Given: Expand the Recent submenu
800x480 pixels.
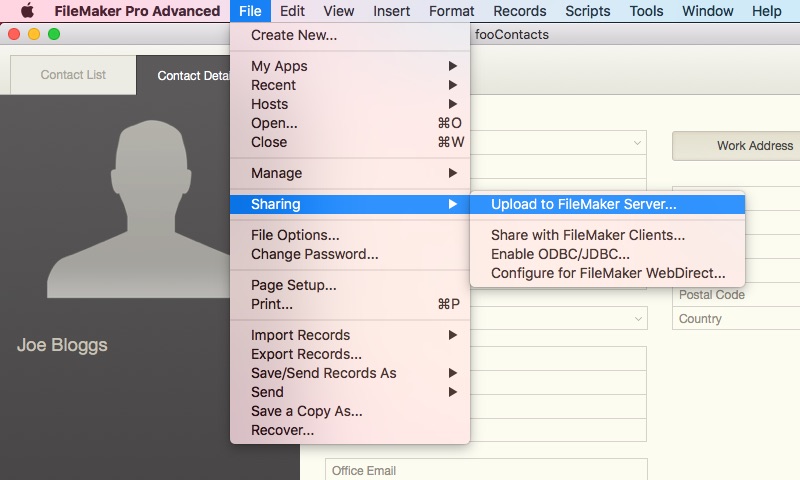Looking at the screenshot, I should tap(350, 85).
